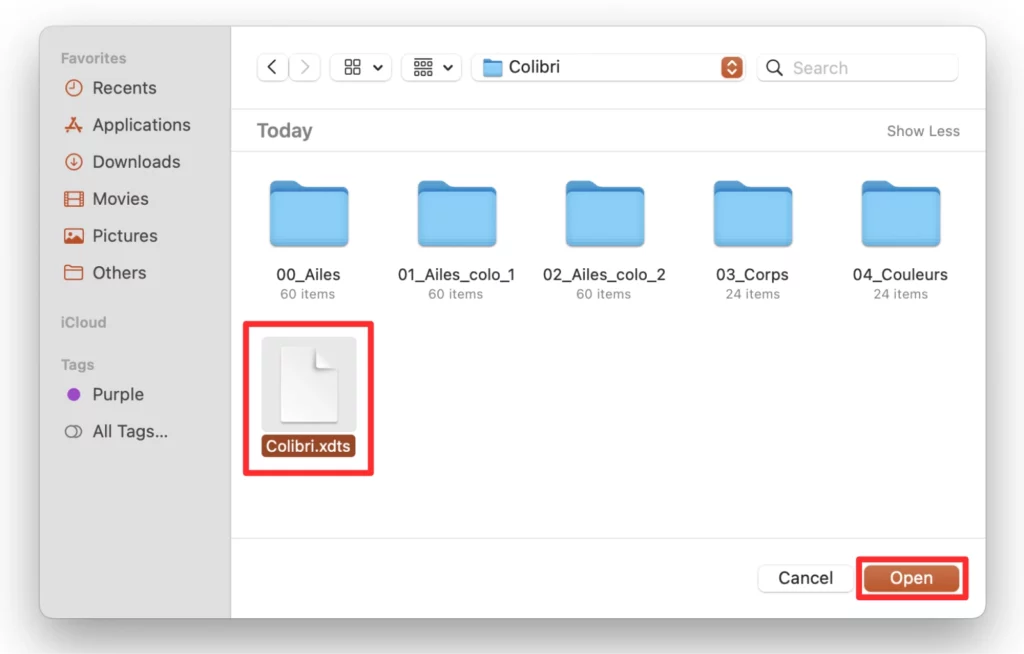Select the Purple tag in sidebar
Screen dimensions: 1024x654
coord(105,395)
